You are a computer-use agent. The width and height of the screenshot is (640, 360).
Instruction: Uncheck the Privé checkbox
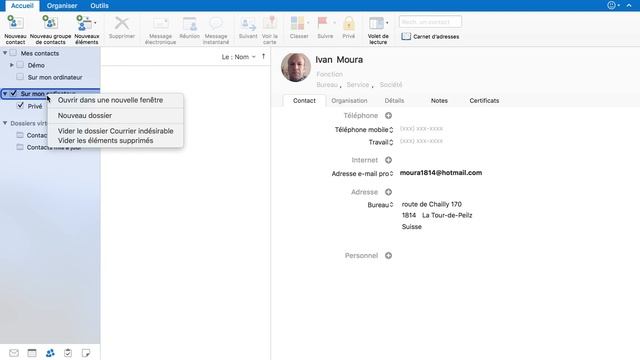(20, 106)
